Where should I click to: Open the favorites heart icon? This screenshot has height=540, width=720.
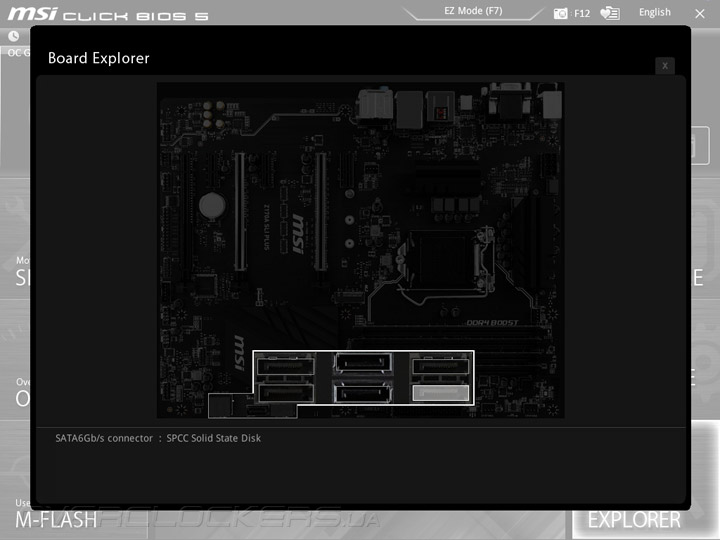click(610, 13)
